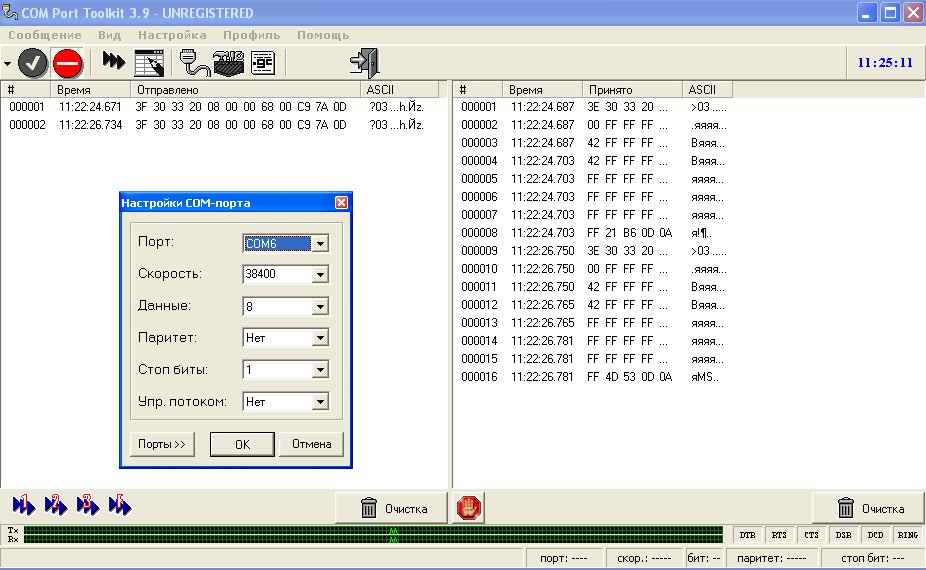Click the скор. status bar field
This screenshot has height=570, width=926.
pyautogui.click(x=644, y=558)
